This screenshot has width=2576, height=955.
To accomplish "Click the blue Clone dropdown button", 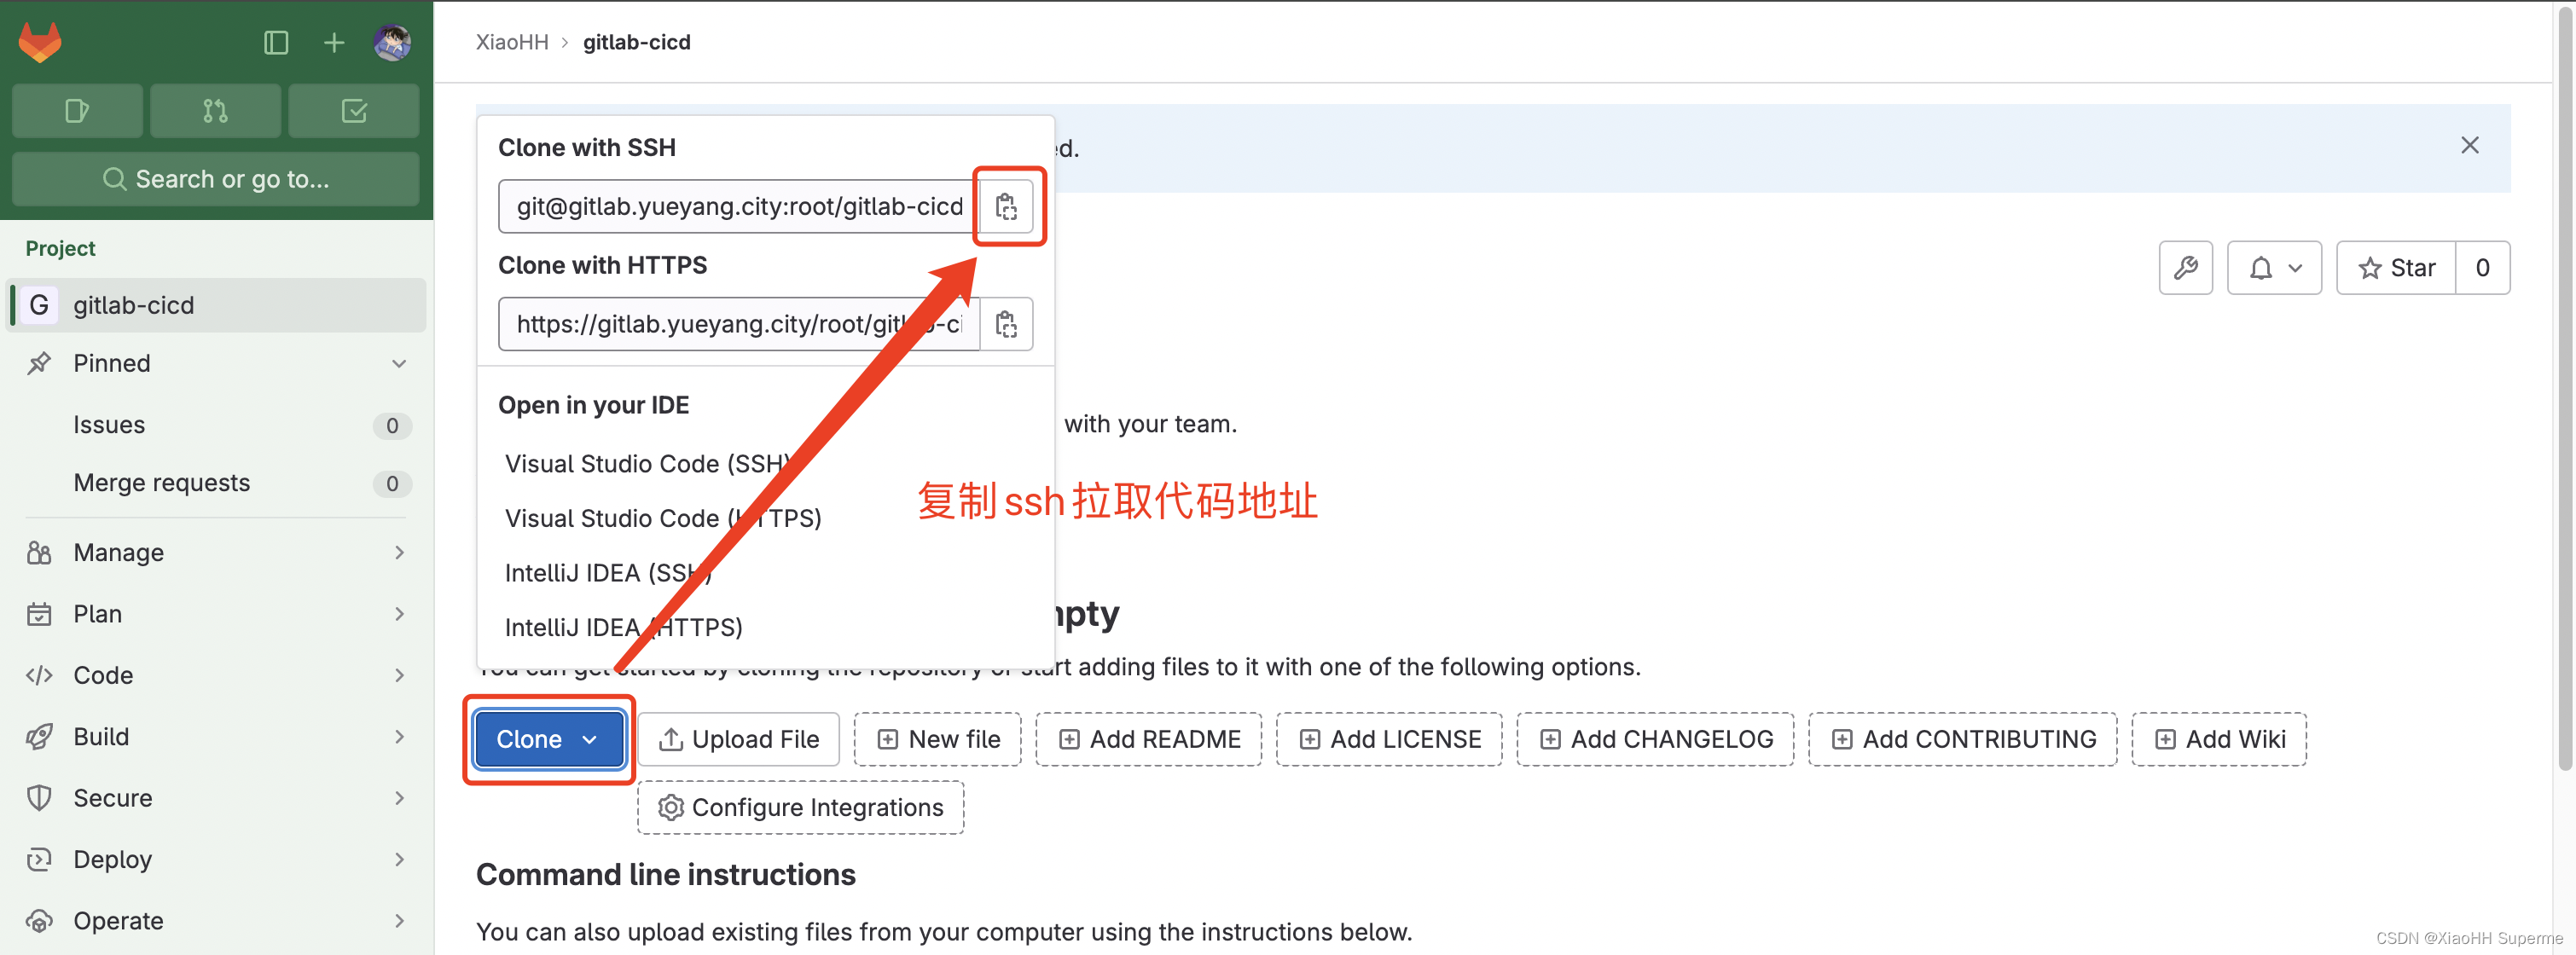I will point(548,739).
